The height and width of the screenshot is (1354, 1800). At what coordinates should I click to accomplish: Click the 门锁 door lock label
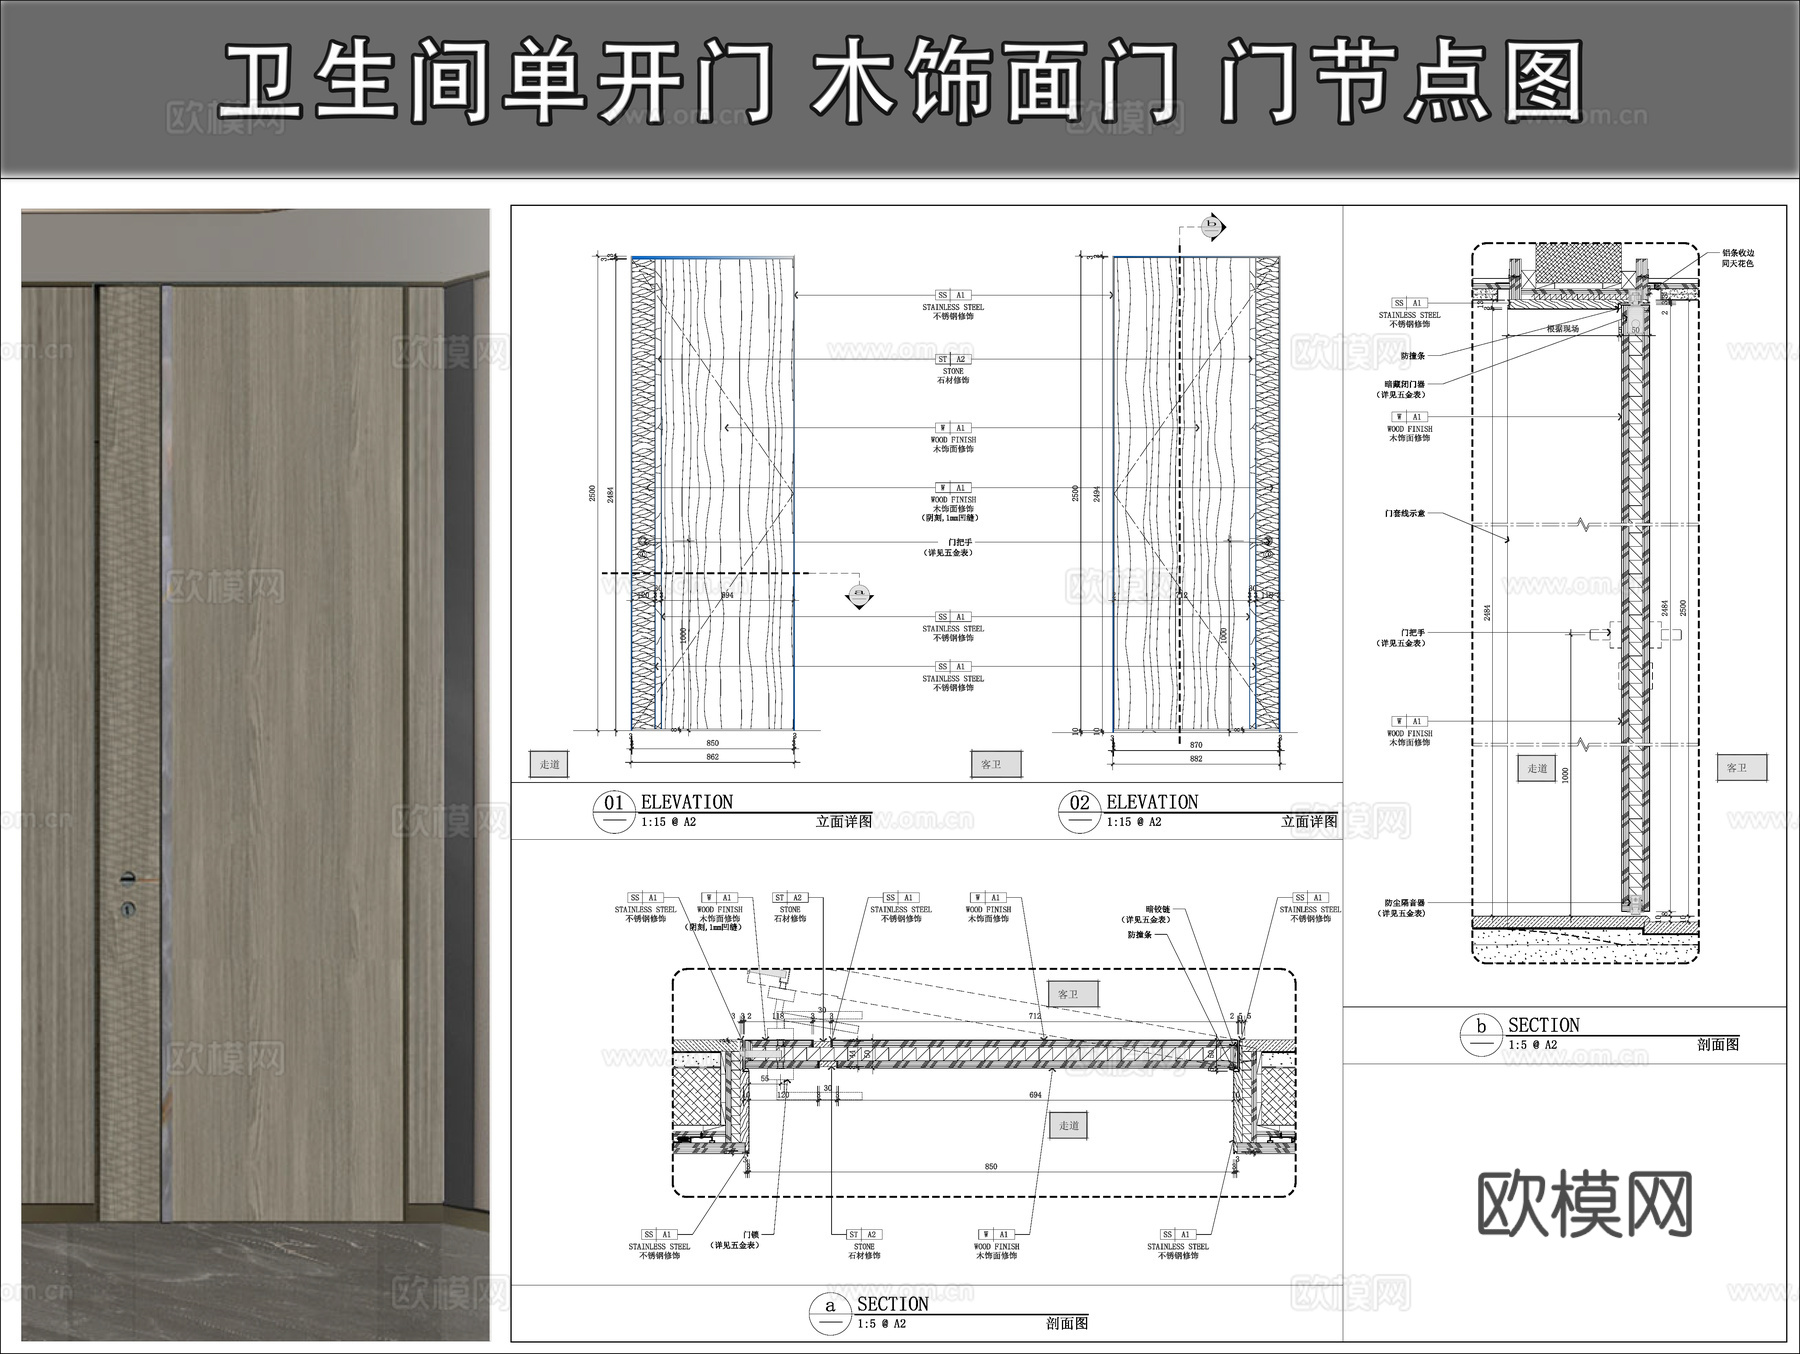[x=751, y=1234]
